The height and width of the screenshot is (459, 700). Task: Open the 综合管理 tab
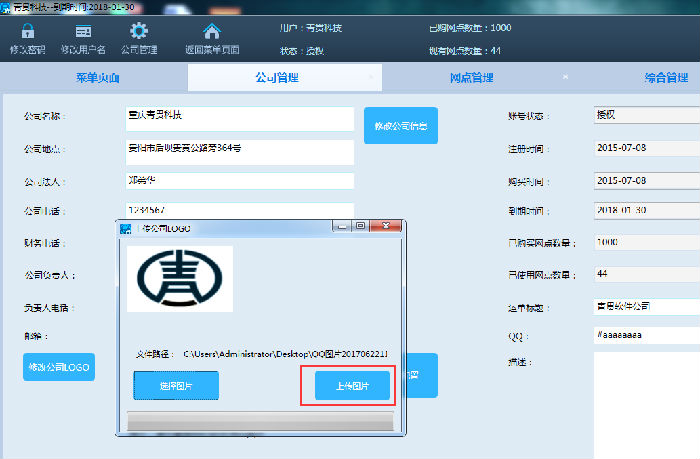tap(665, 77)
